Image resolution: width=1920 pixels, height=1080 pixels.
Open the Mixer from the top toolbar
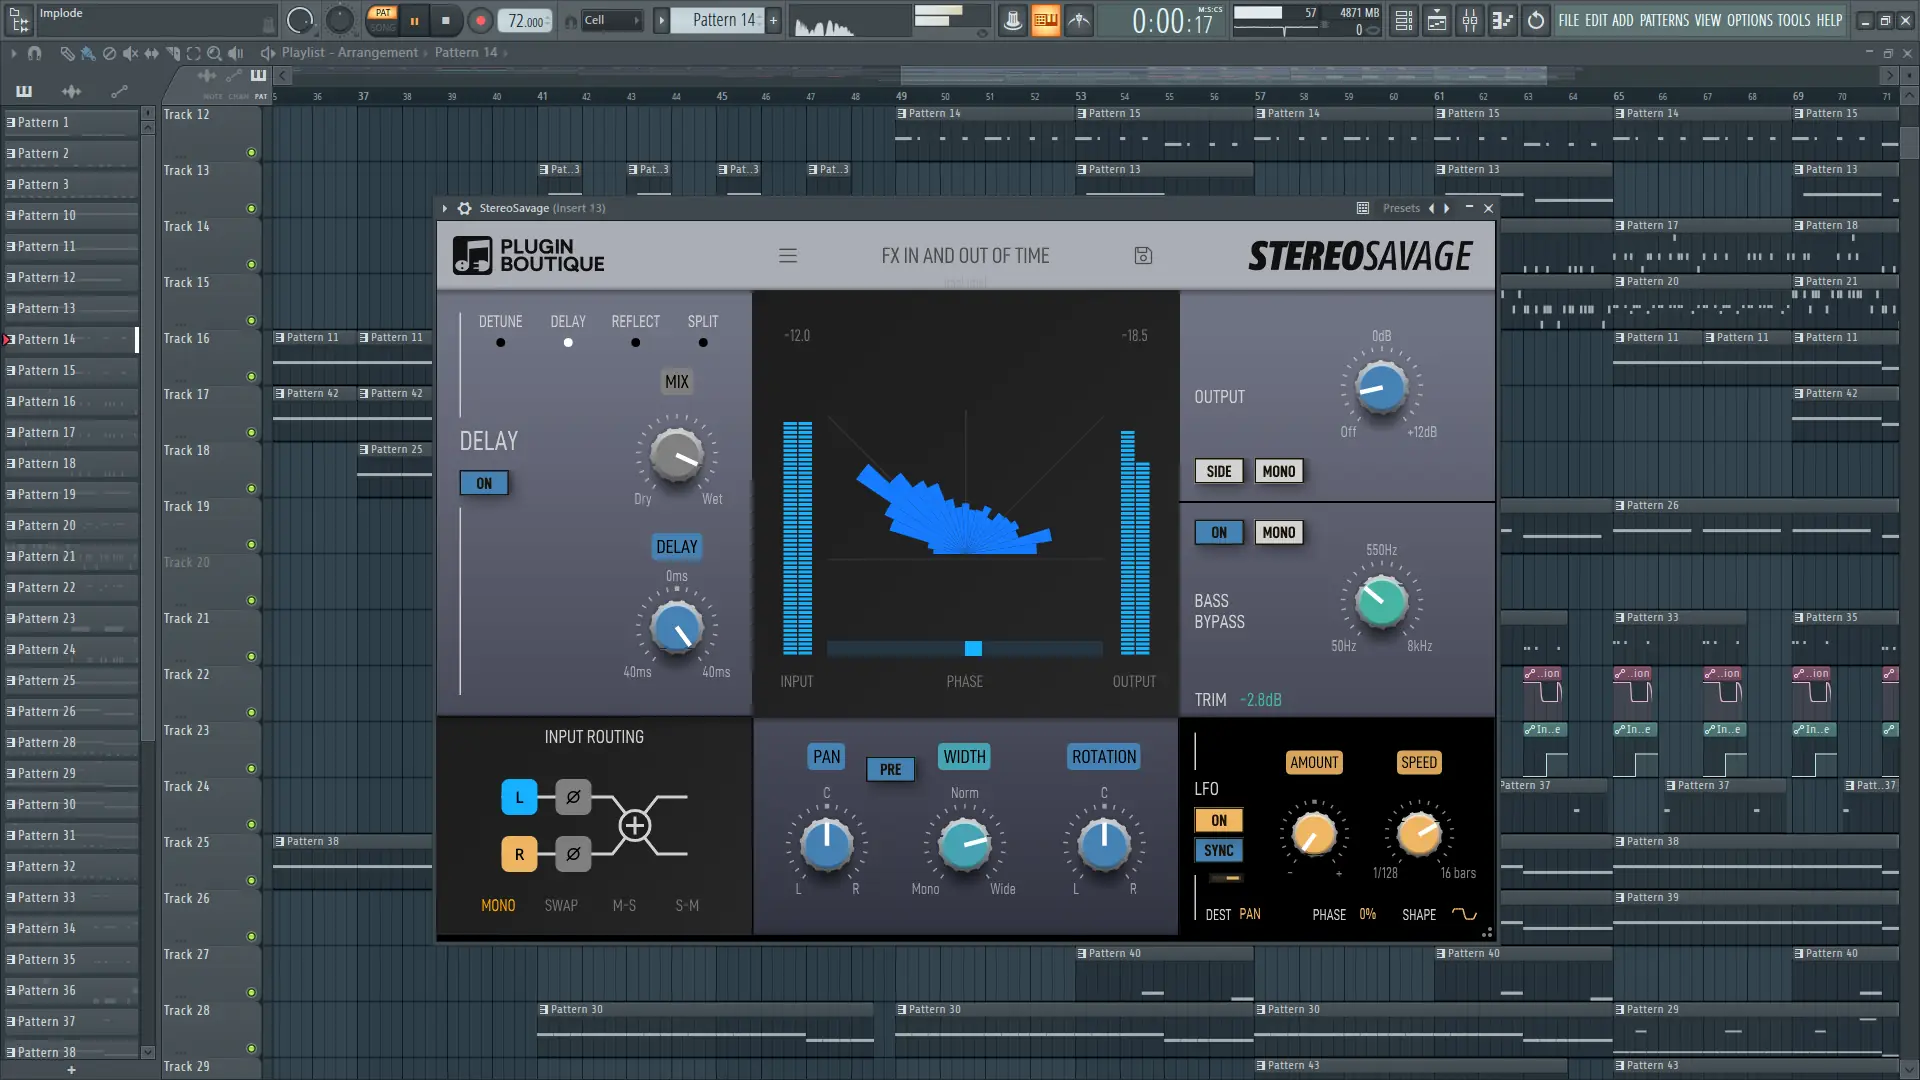pos(1471,20)
